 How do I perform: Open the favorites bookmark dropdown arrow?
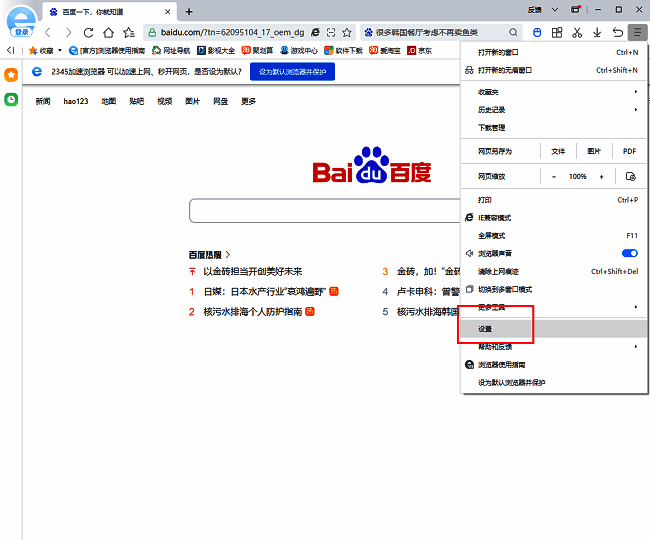click(x=60, y=51)
